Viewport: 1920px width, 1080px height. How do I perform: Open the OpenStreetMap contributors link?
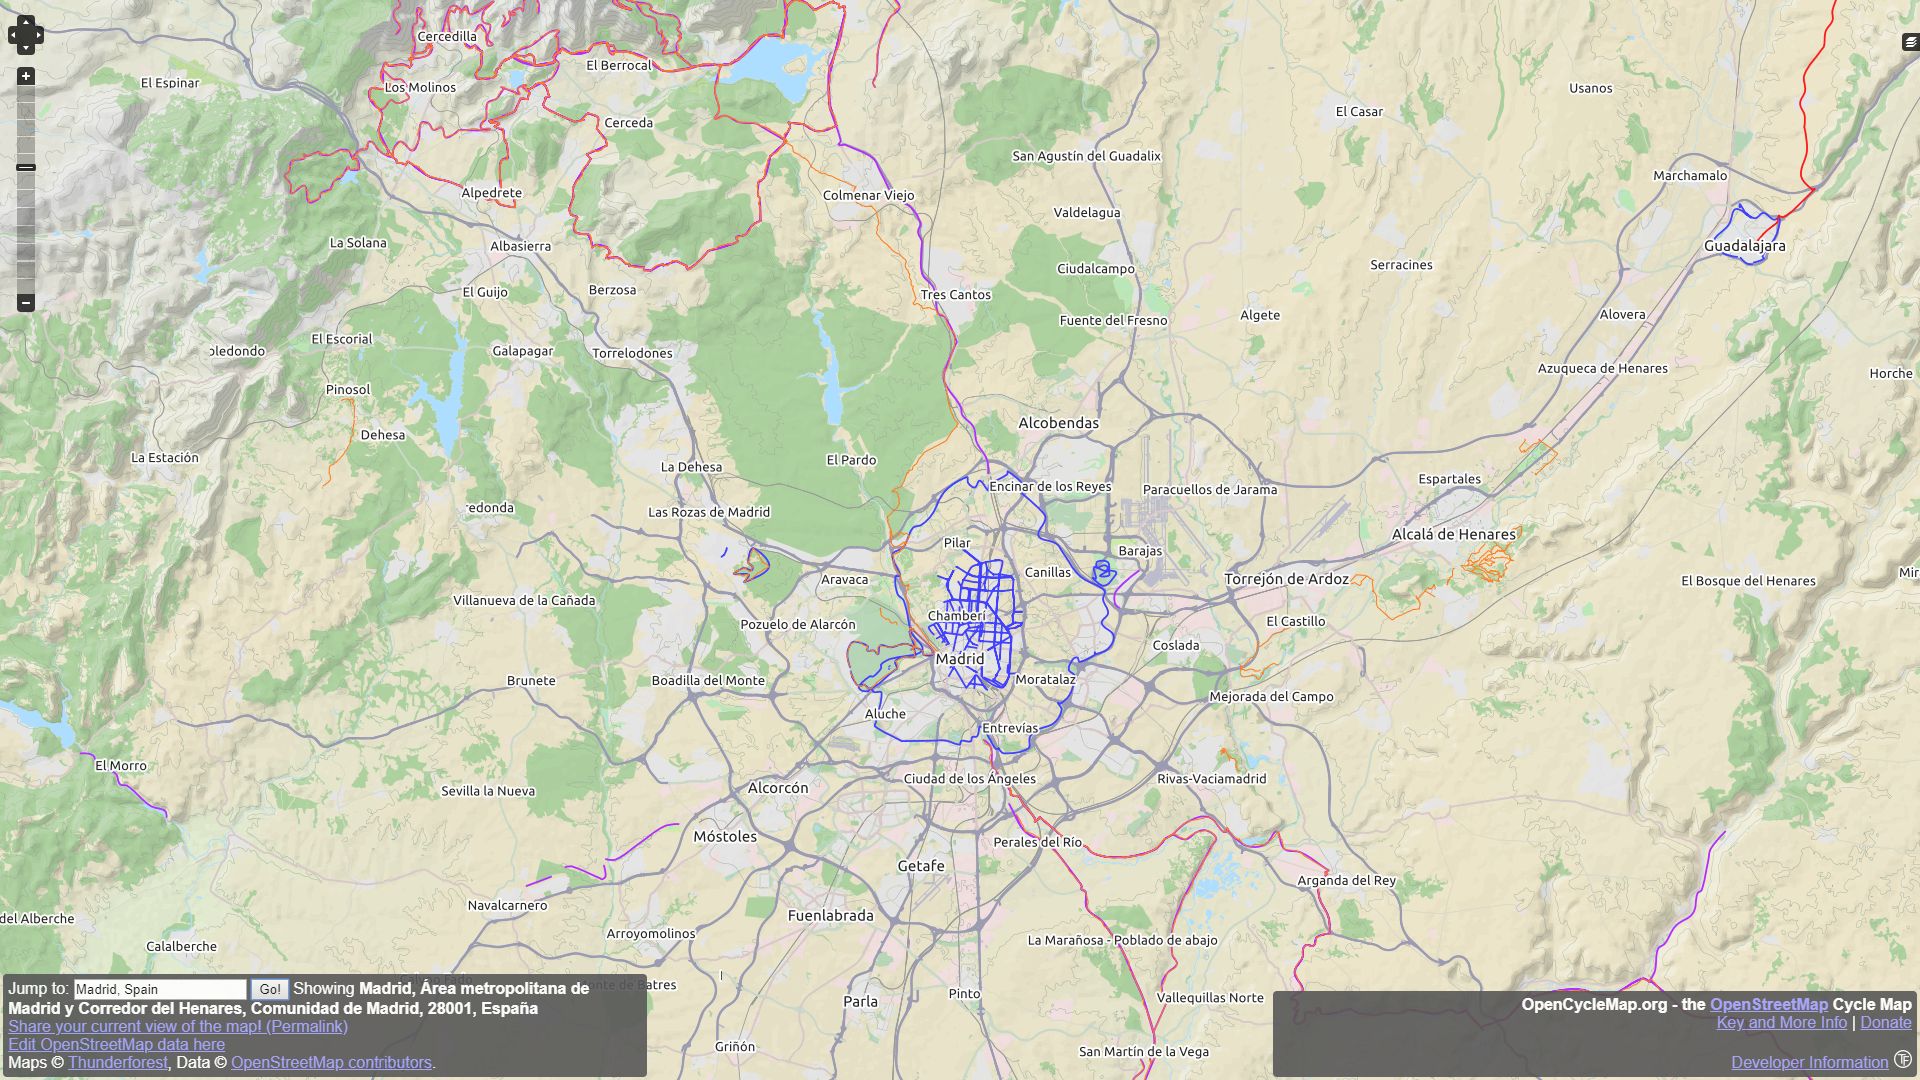[331, 1062]
